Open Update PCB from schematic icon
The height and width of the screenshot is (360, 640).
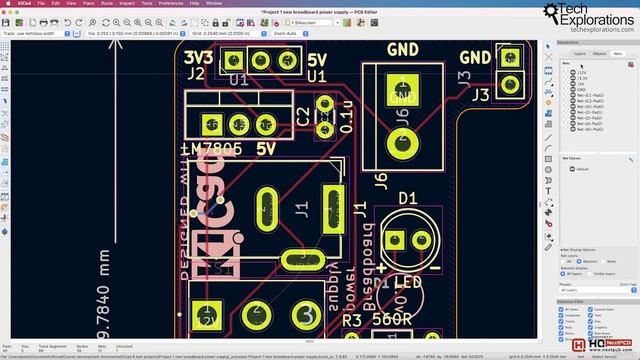[x=265, y=23]
